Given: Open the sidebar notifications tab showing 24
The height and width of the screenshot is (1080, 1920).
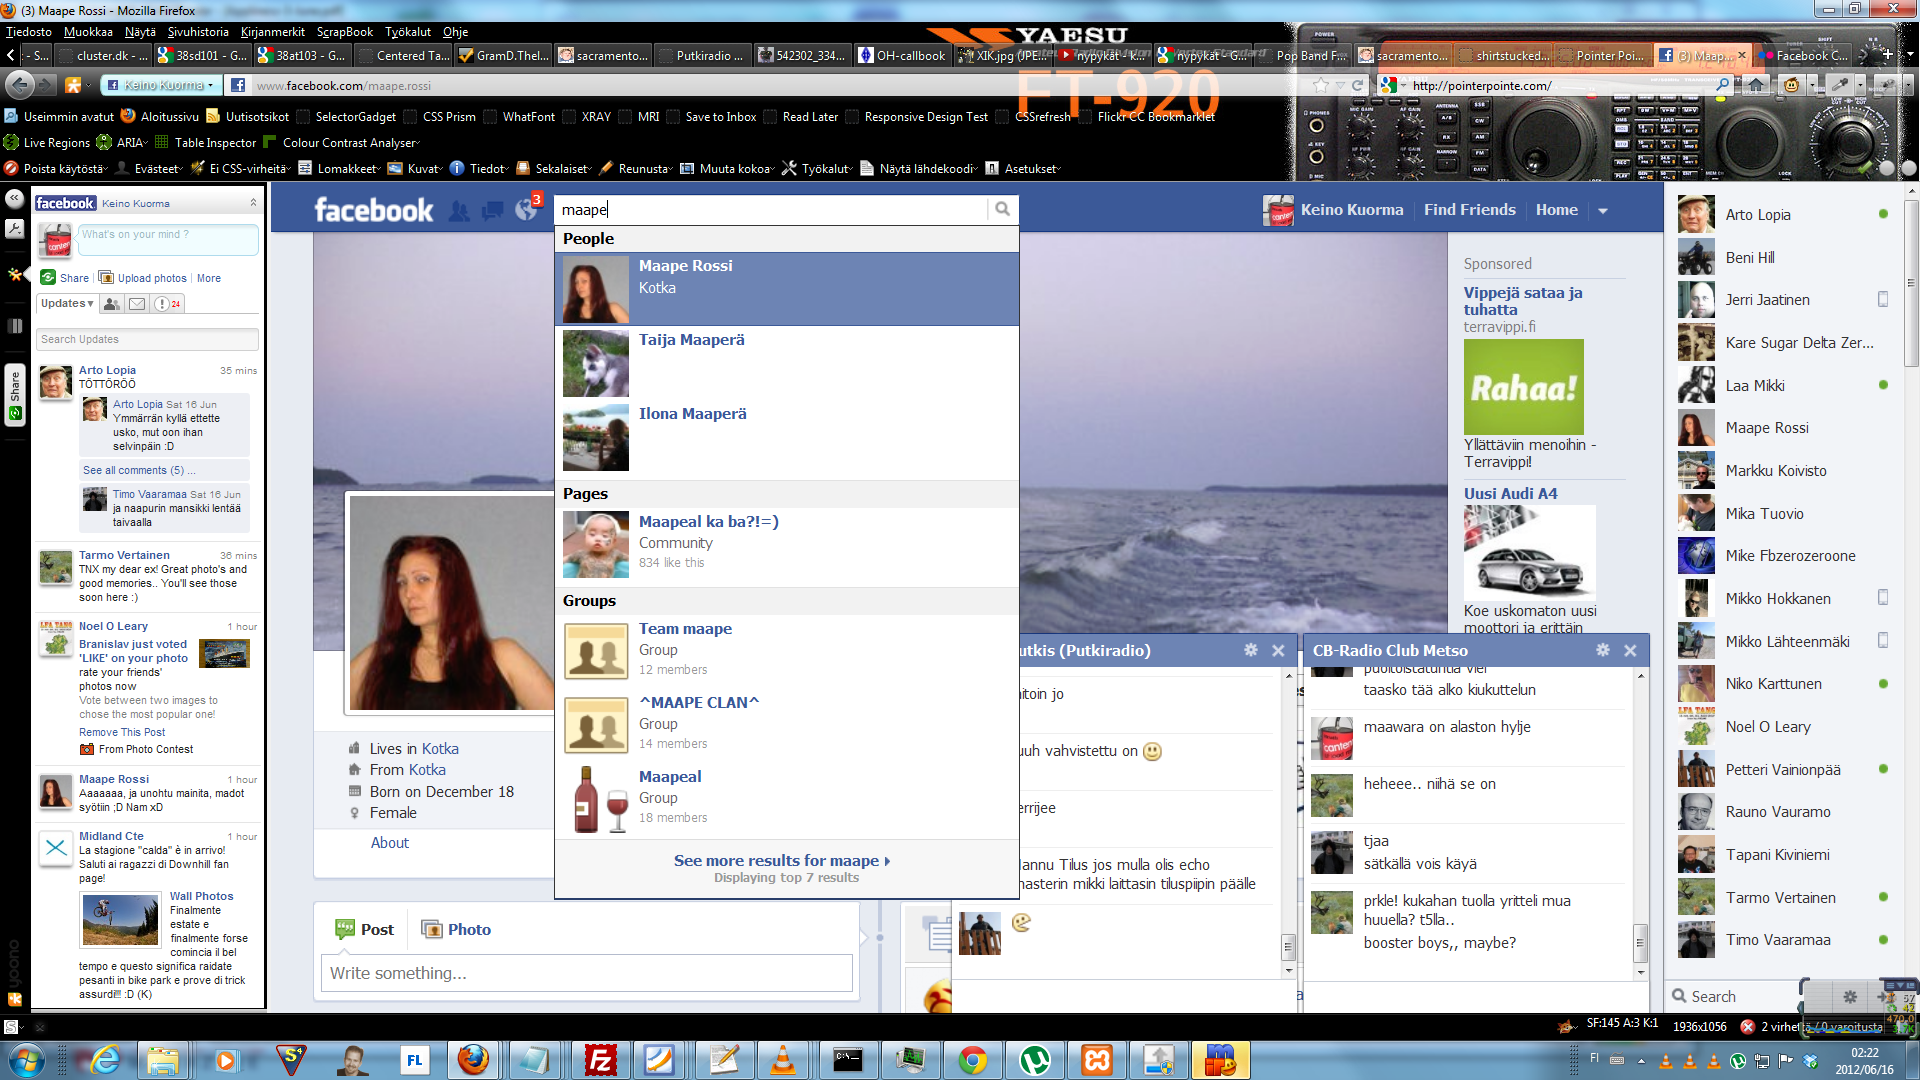Looking at the screenshot, I should pyautogui.click(x=167, y=304).
